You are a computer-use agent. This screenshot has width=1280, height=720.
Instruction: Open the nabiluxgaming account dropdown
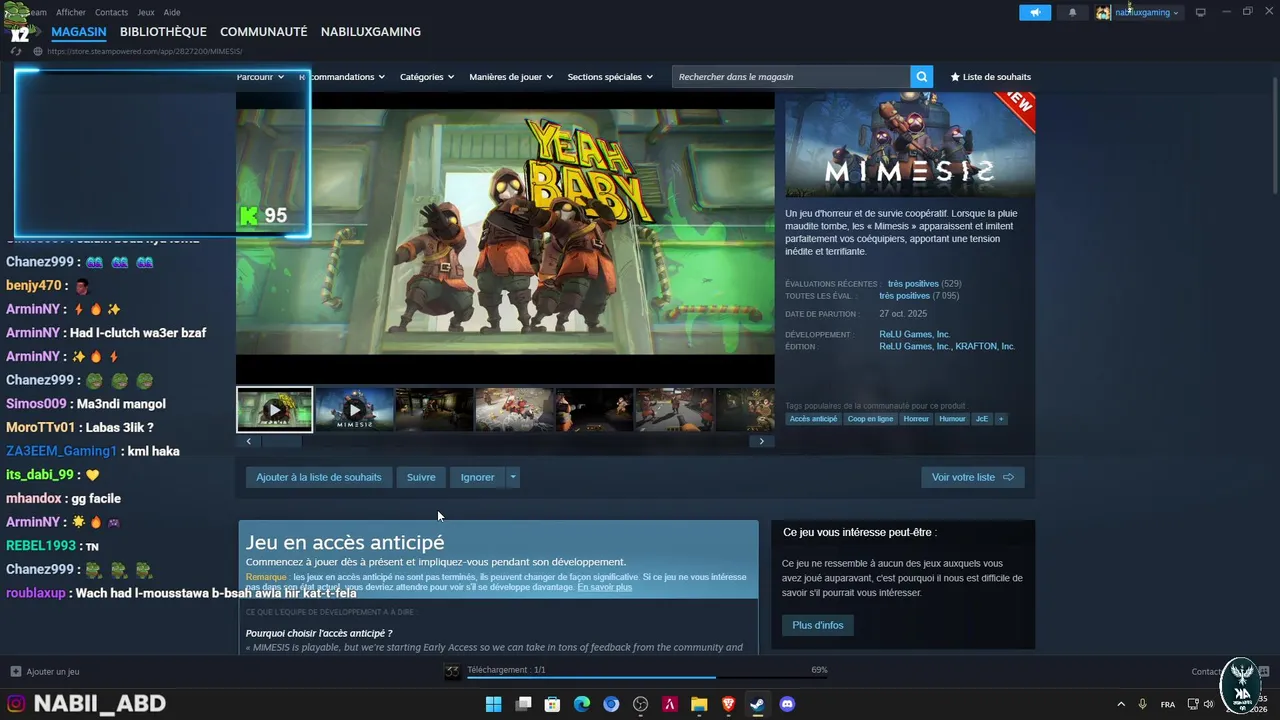(1138, 12)
